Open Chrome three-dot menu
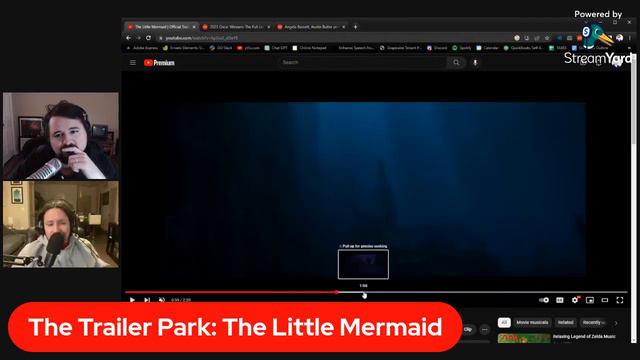Screen dimensions: 640x360 630,38
